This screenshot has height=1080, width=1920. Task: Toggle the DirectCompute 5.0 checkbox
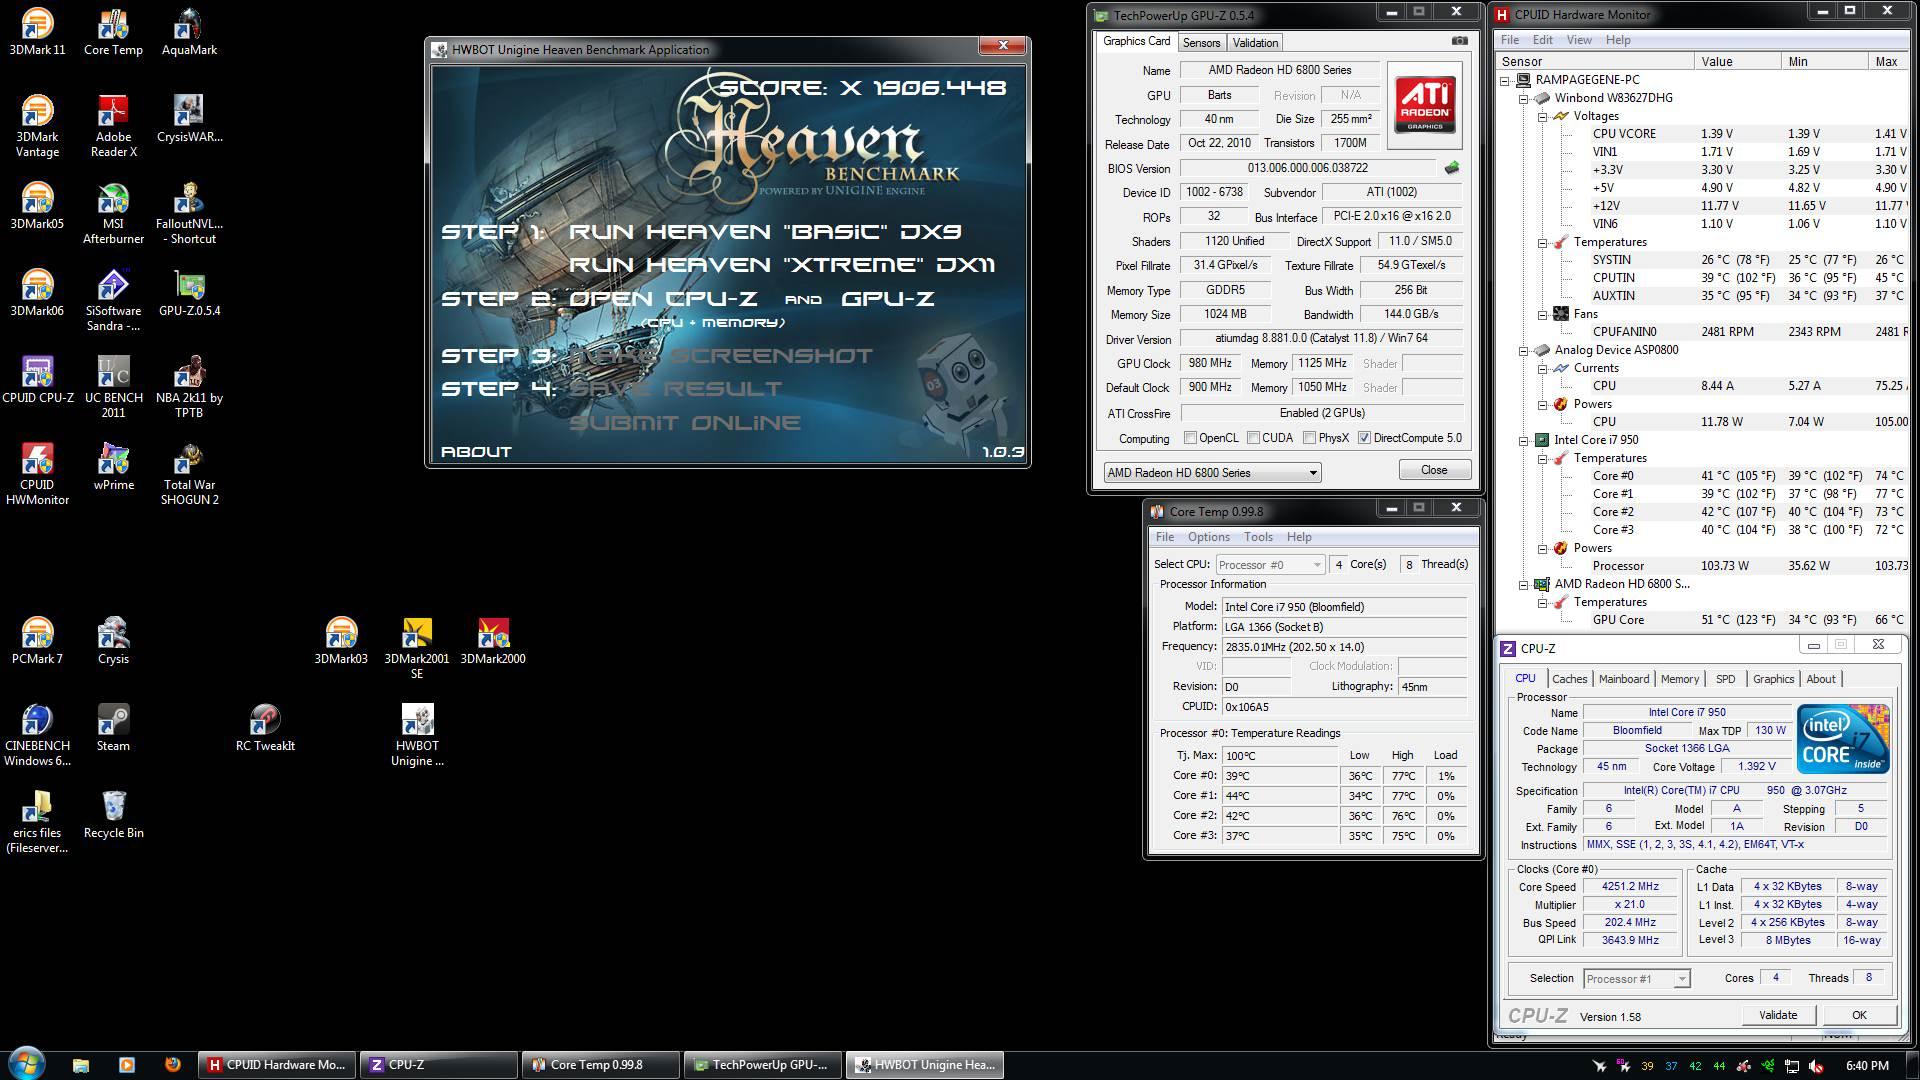click(1364, 438)
